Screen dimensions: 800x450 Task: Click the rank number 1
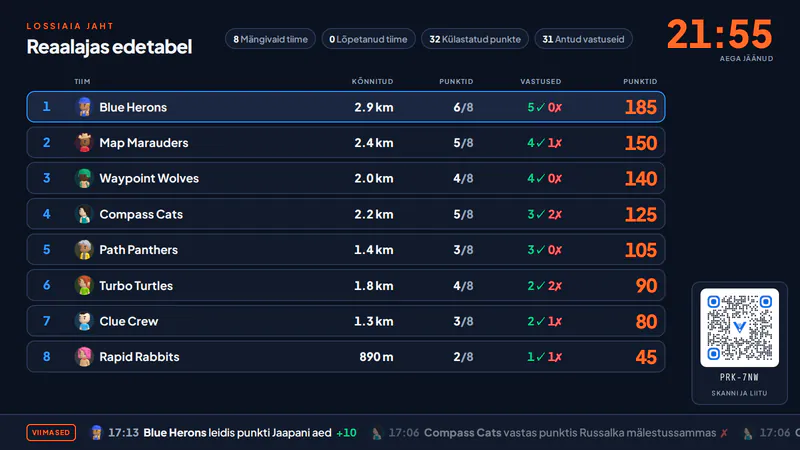[x=46, y=107]
